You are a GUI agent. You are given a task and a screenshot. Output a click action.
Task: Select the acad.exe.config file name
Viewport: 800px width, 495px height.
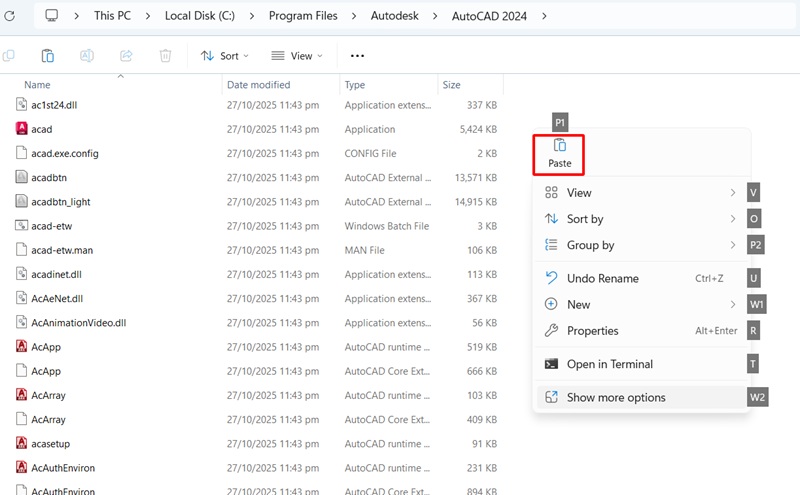tap(65, 153)
